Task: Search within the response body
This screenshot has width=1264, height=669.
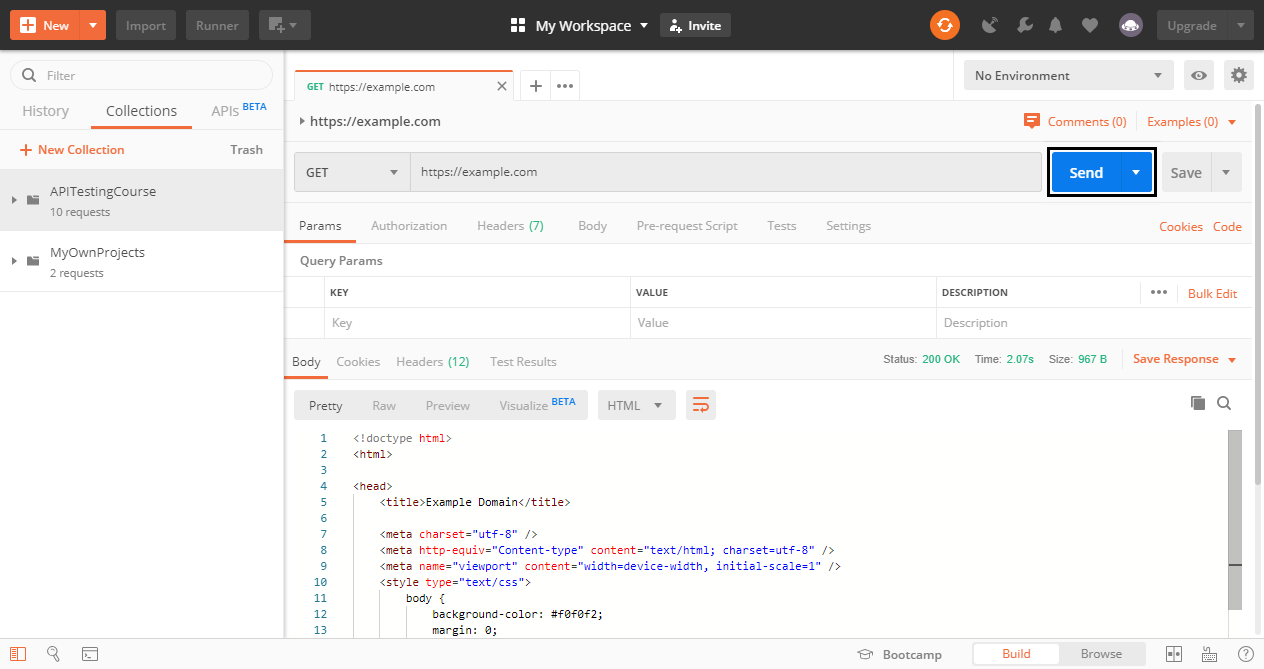Action: [x=1224, y=404]
